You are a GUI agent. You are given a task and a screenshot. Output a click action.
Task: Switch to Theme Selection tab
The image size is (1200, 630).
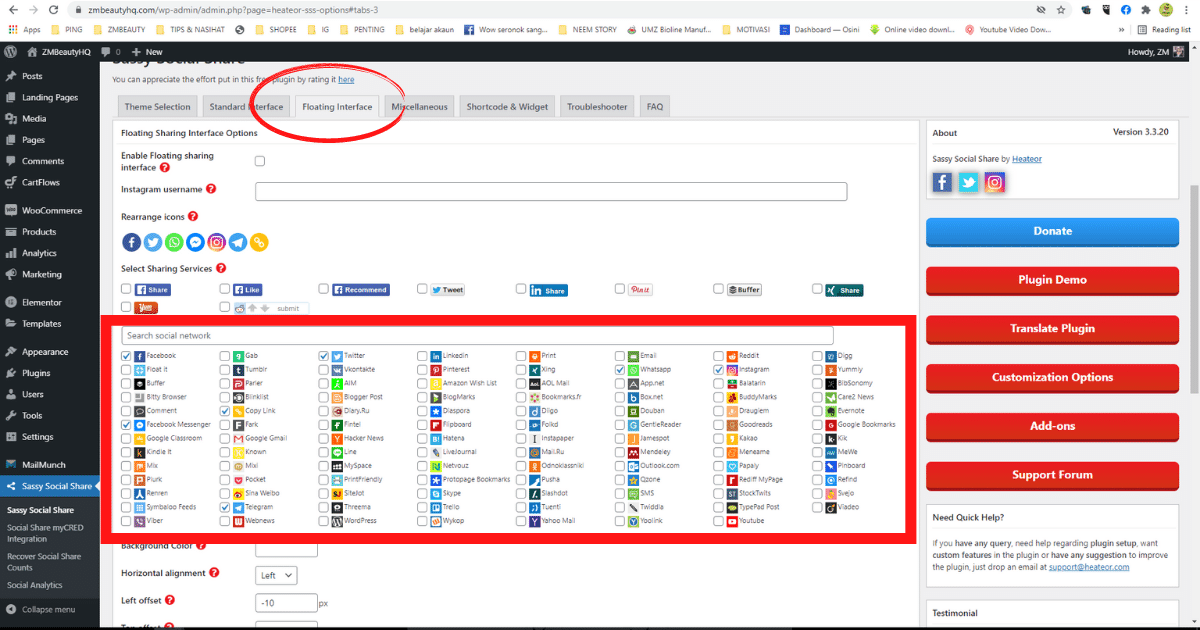[x=157, y=107]
